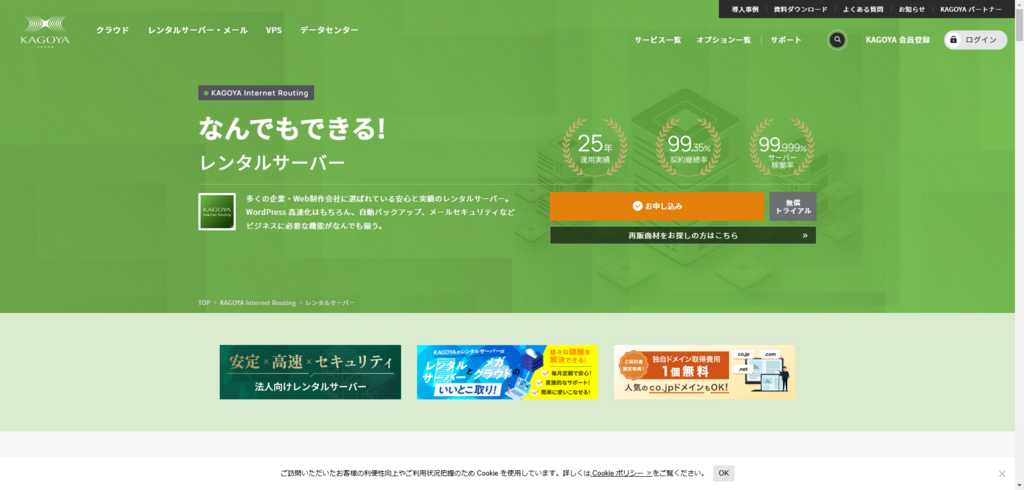
Task: Click the KAGOYA Internet Routing tag
Action: 256,93
